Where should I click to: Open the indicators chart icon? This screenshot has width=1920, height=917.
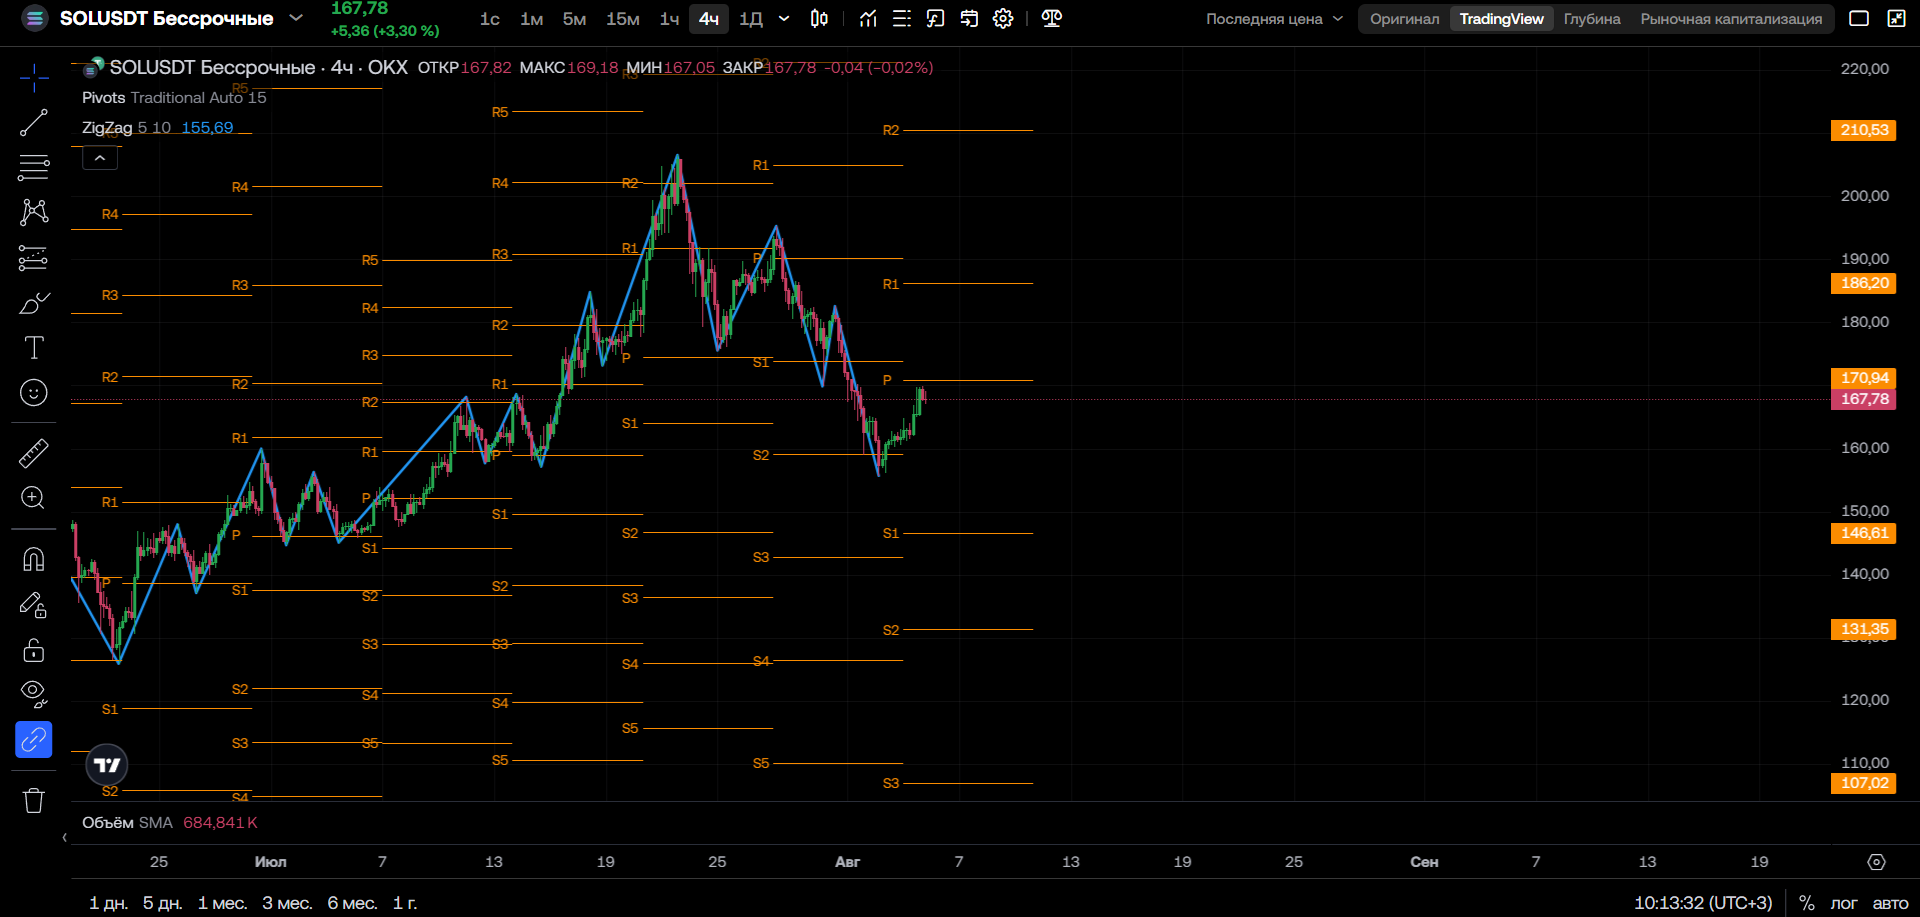pyautogui.click(x=868, y=19)
